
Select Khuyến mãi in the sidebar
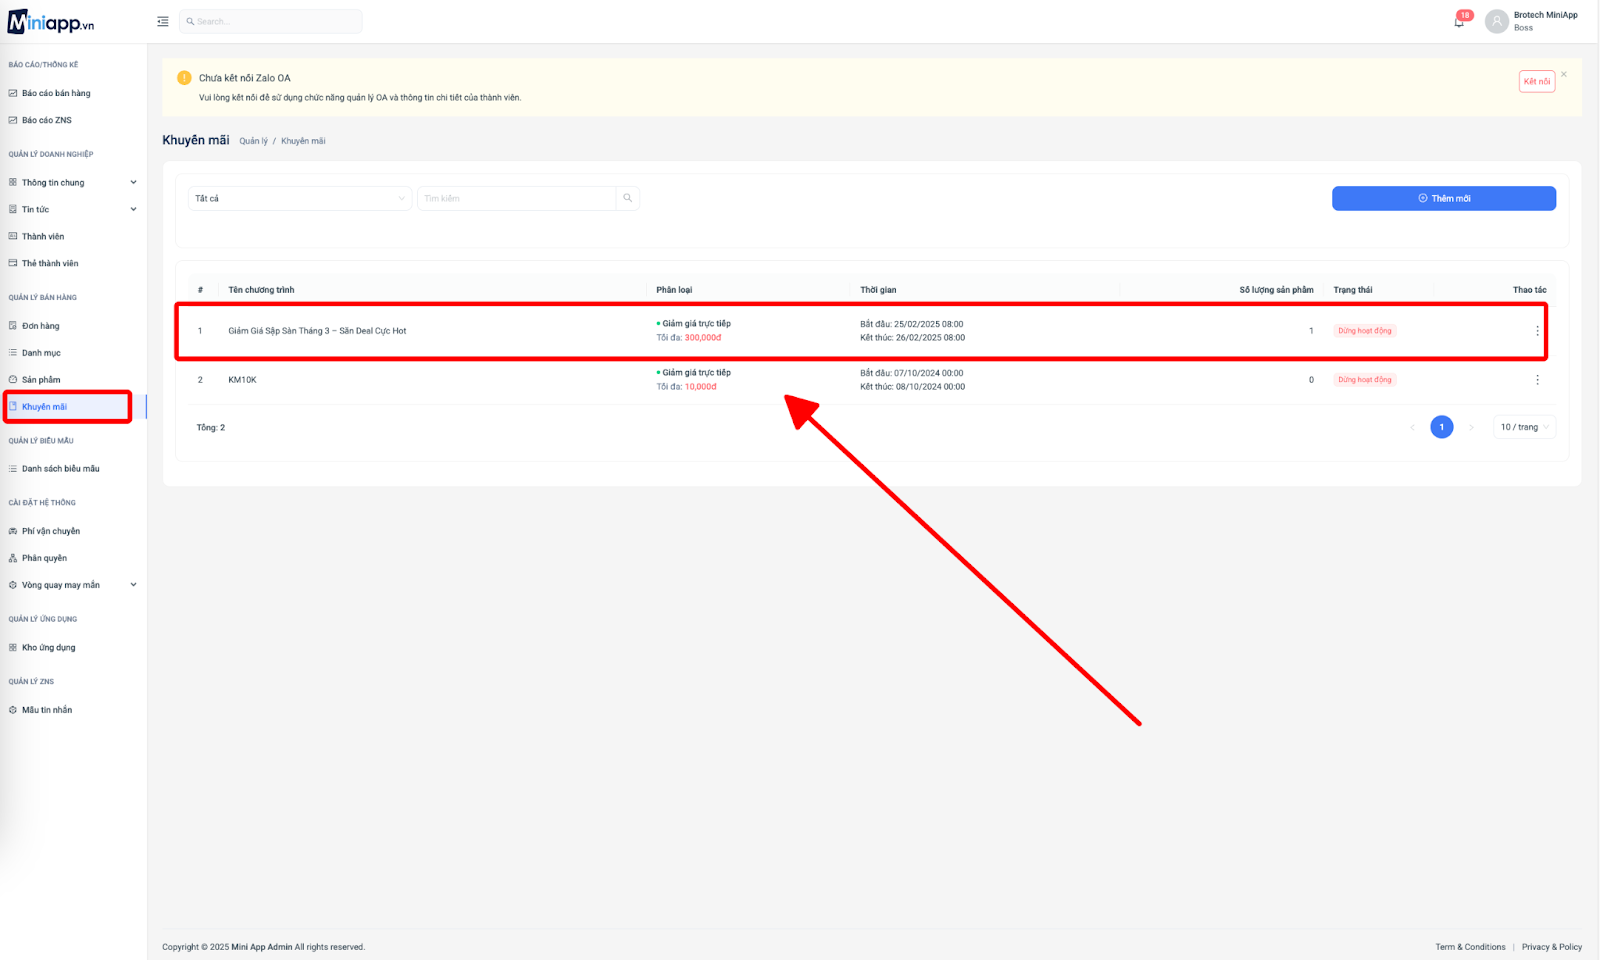tap(44, 407)
